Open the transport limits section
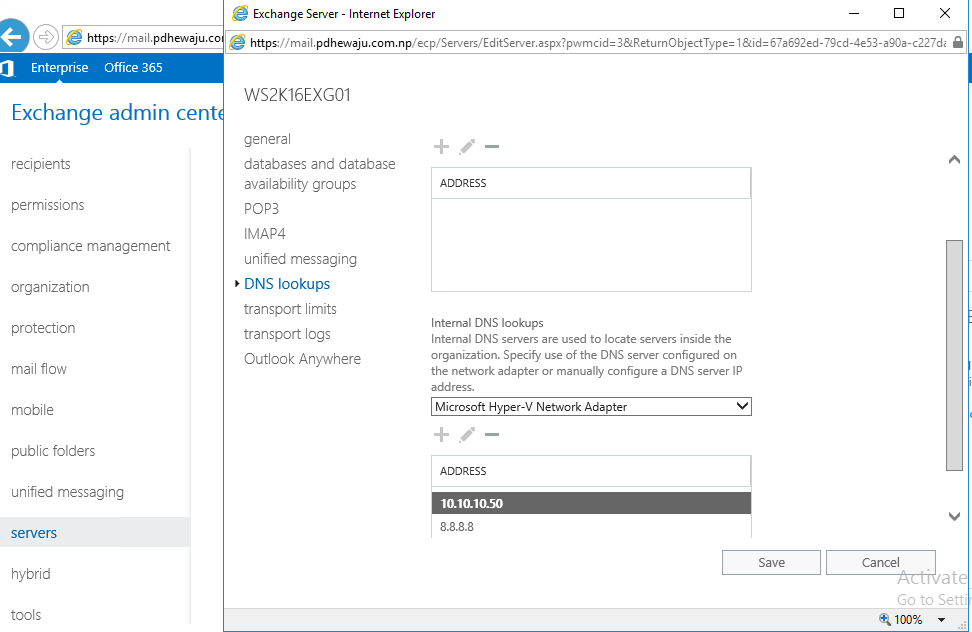 290,309
